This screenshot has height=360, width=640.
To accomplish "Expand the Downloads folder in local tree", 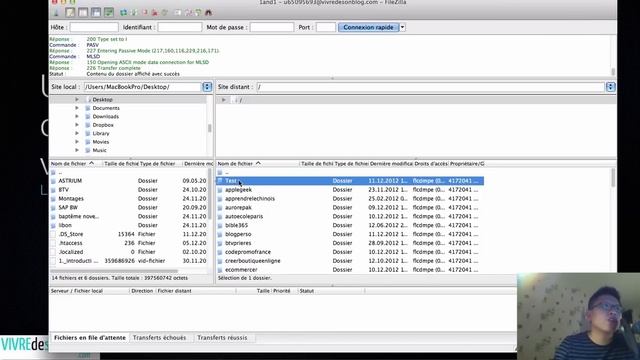I will pos(77,116).
